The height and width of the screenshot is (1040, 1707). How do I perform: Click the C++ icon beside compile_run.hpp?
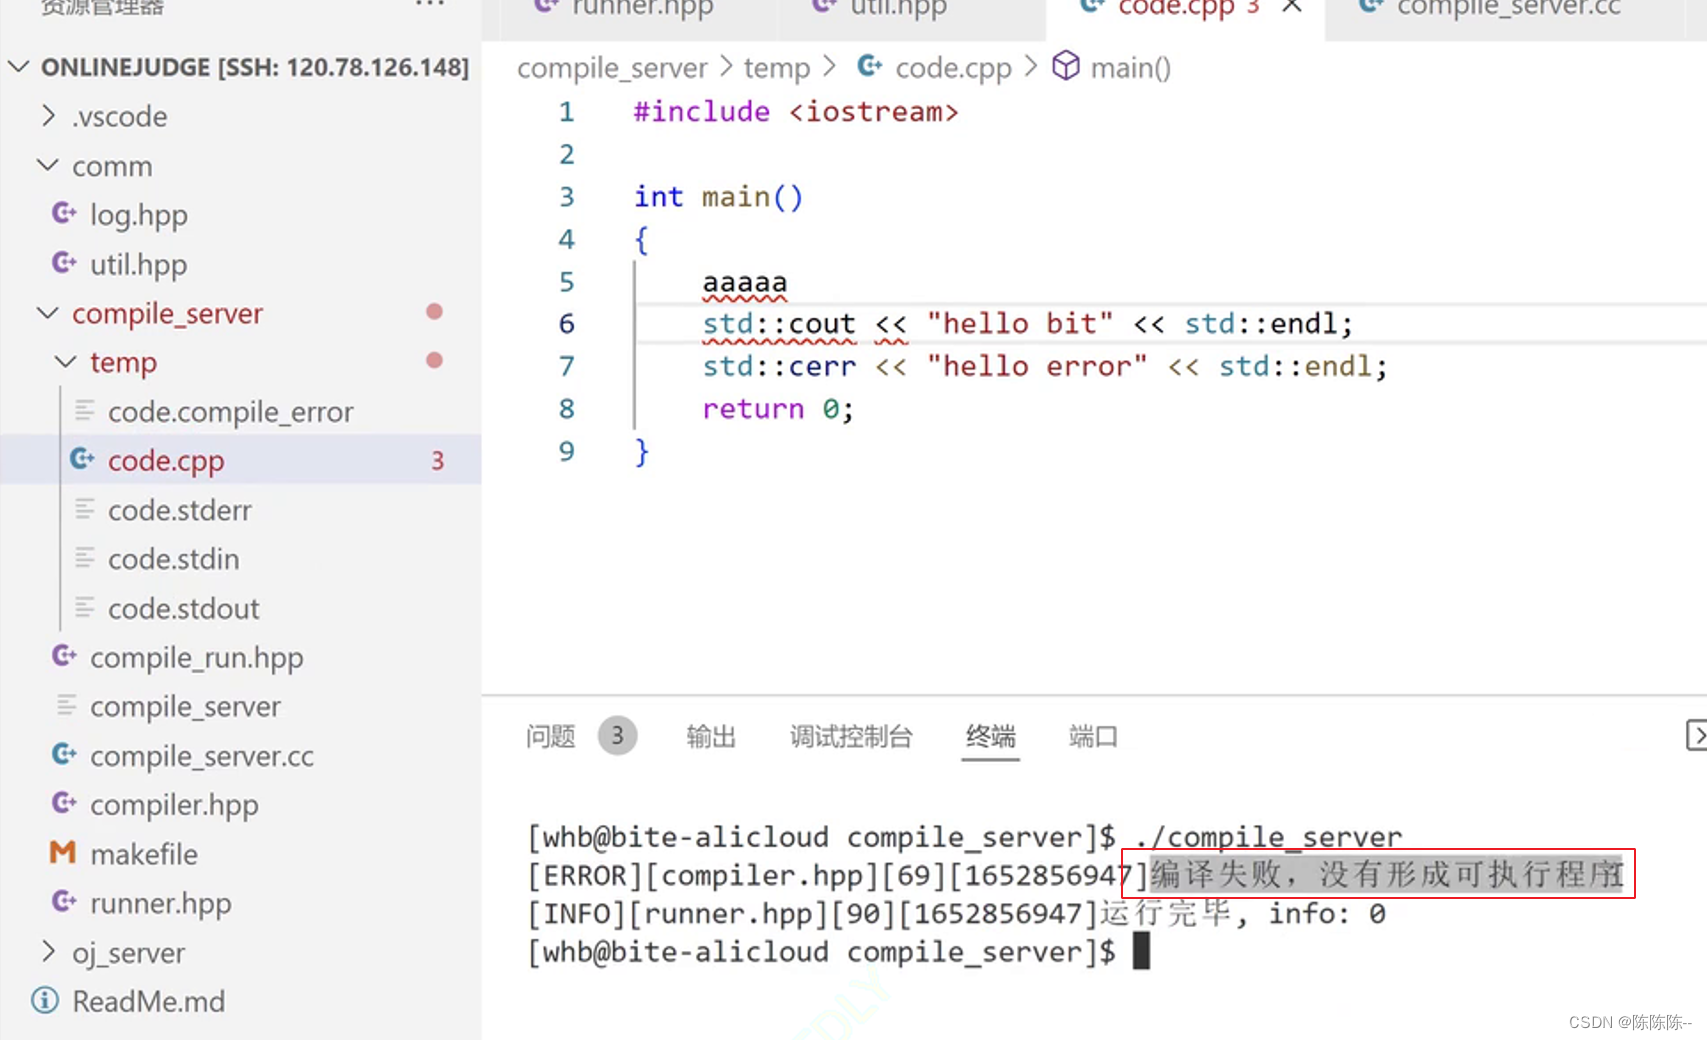64,656
